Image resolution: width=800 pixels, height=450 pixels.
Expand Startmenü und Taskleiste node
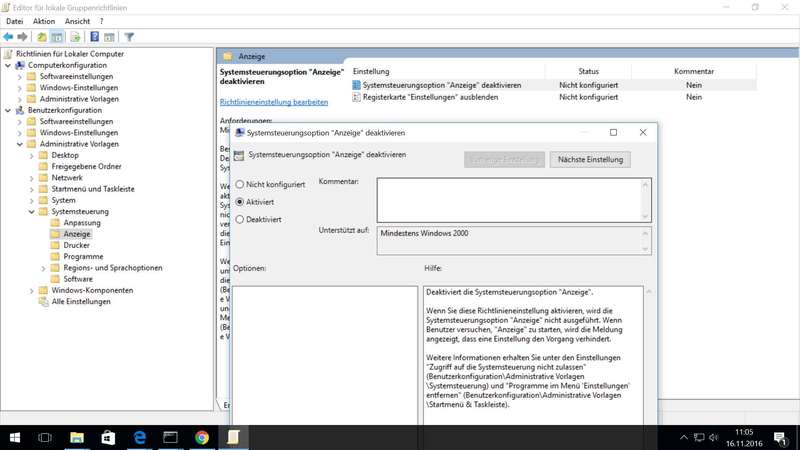pos(32,189)
